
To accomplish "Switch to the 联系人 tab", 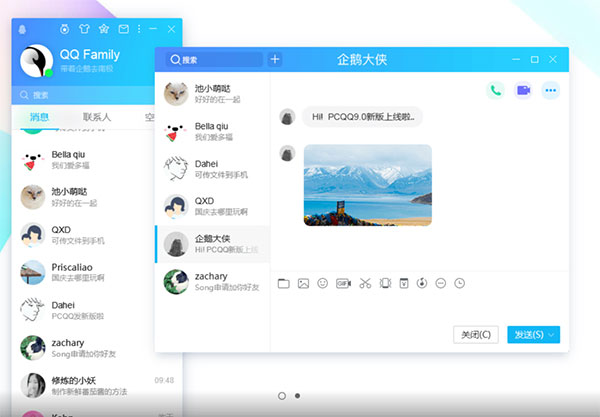I will [x=97, y=118].
